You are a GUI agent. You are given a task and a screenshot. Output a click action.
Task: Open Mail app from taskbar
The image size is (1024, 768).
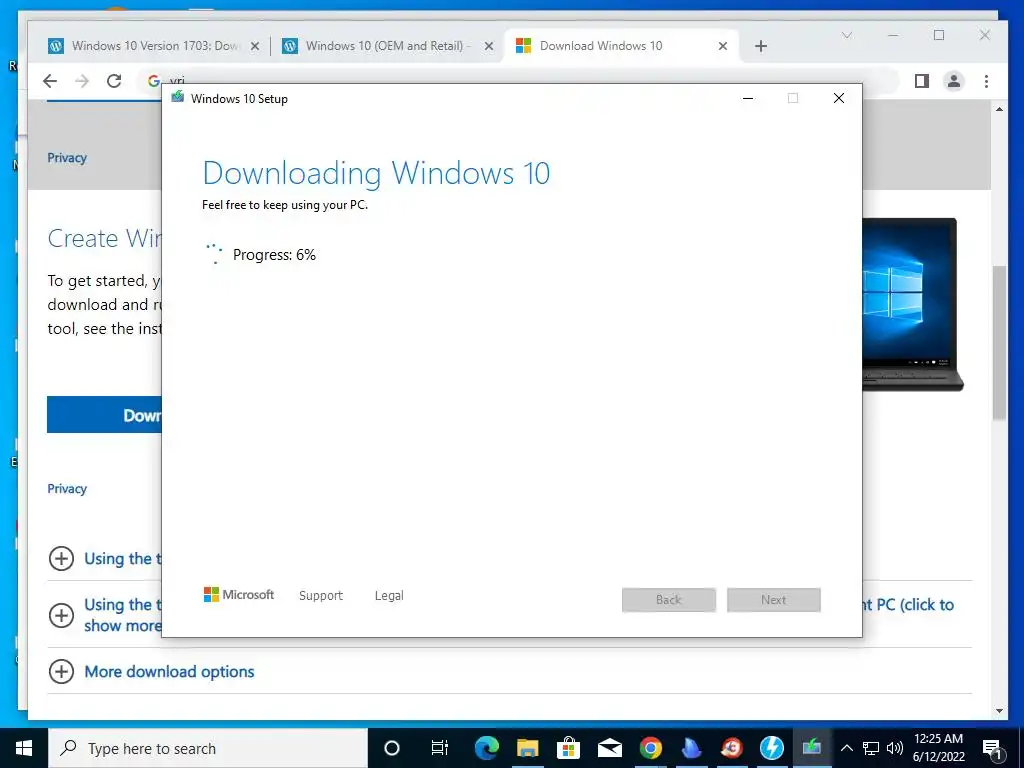click(609, 748)
